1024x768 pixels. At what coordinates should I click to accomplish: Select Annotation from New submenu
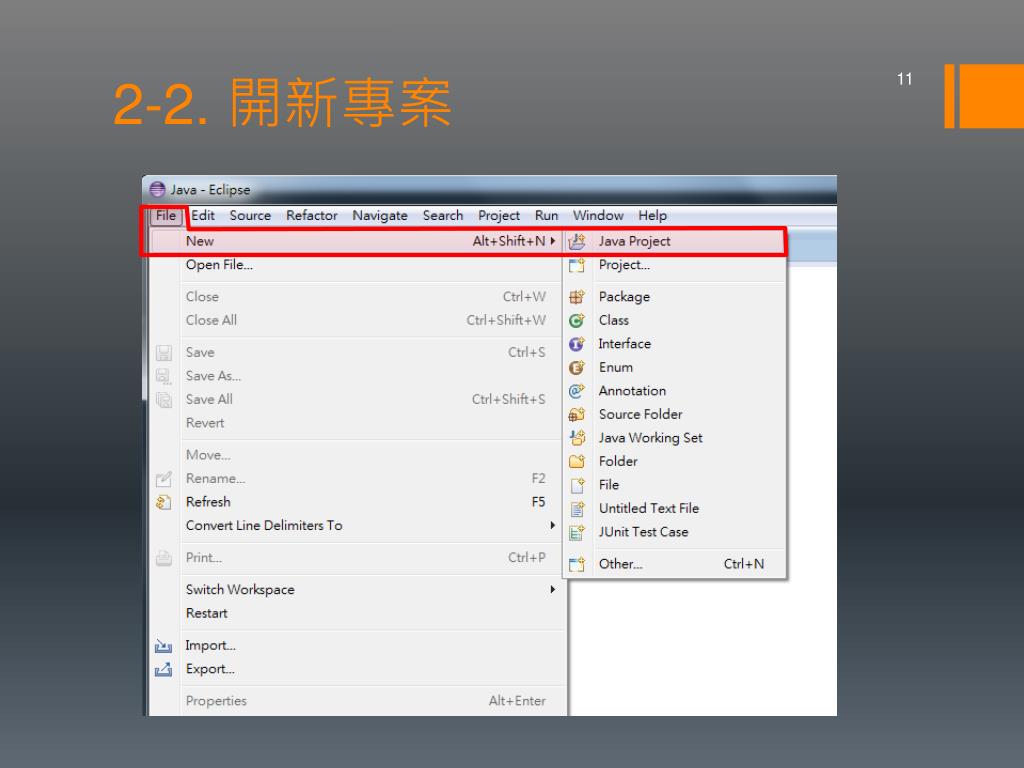(x=675, y=391)
